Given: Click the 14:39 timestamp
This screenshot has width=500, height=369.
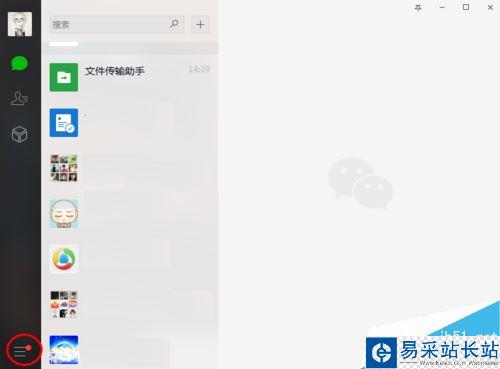Looking at the screenshot, I should coord(199,69).
